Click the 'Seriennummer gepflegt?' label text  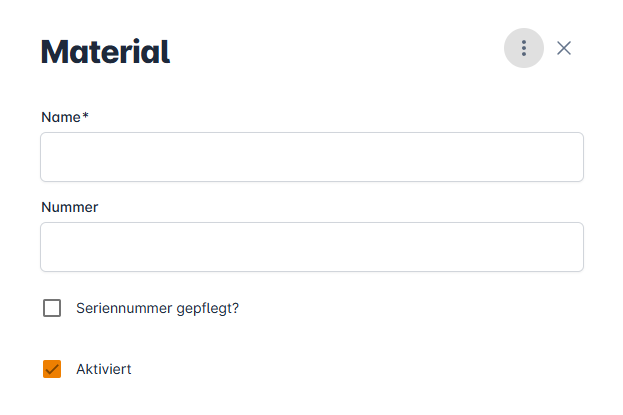click(157, 308)
